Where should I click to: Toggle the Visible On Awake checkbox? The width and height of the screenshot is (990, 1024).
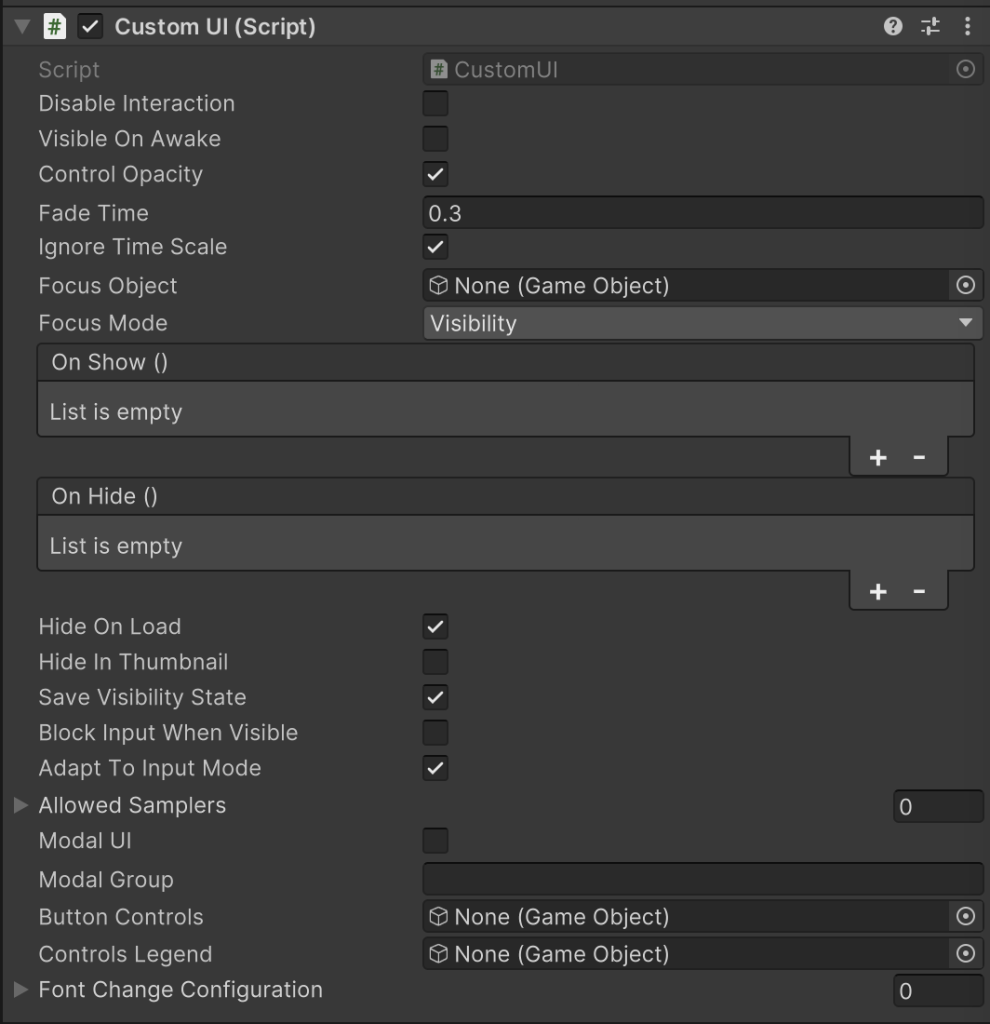point(436,138)
